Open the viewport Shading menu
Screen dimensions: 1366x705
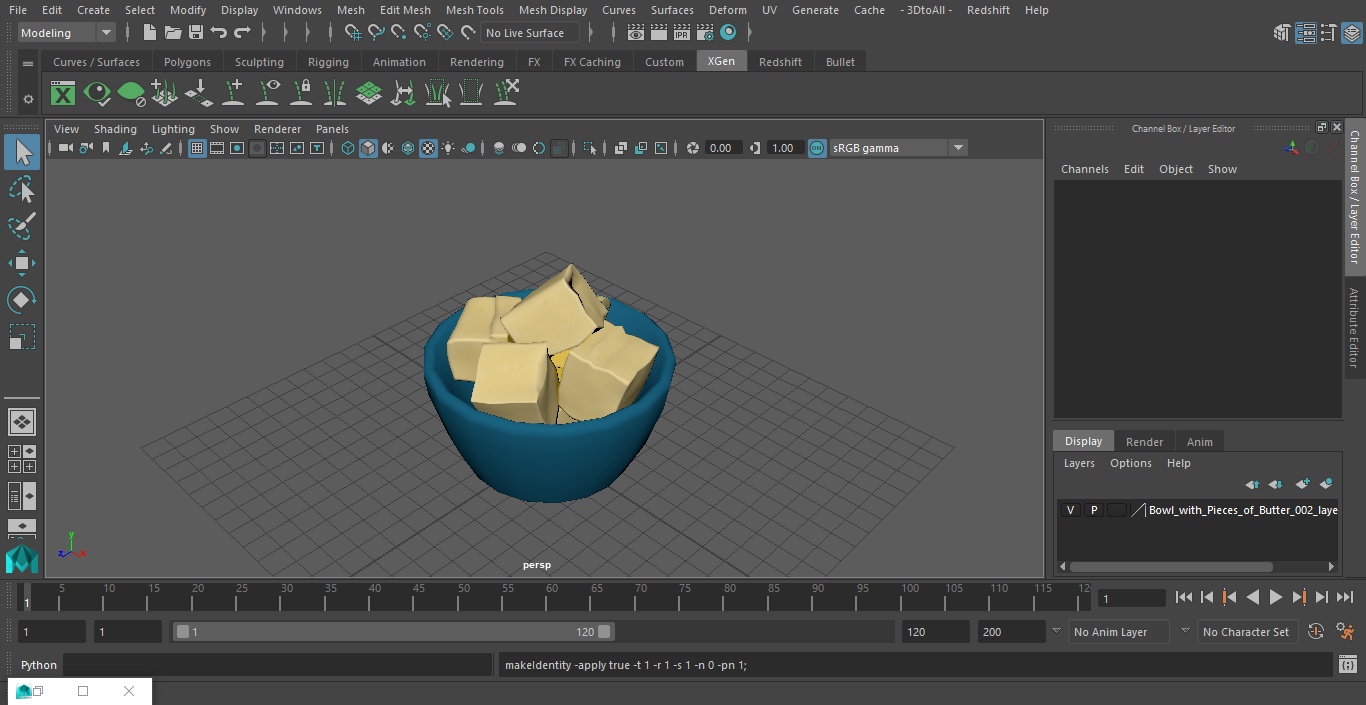(115, 129)
